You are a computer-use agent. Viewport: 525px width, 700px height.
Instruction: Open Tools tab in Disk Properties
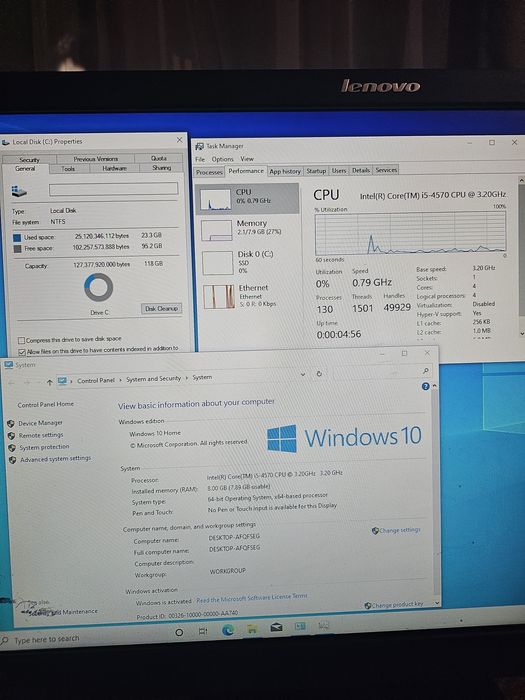(68, 169)
